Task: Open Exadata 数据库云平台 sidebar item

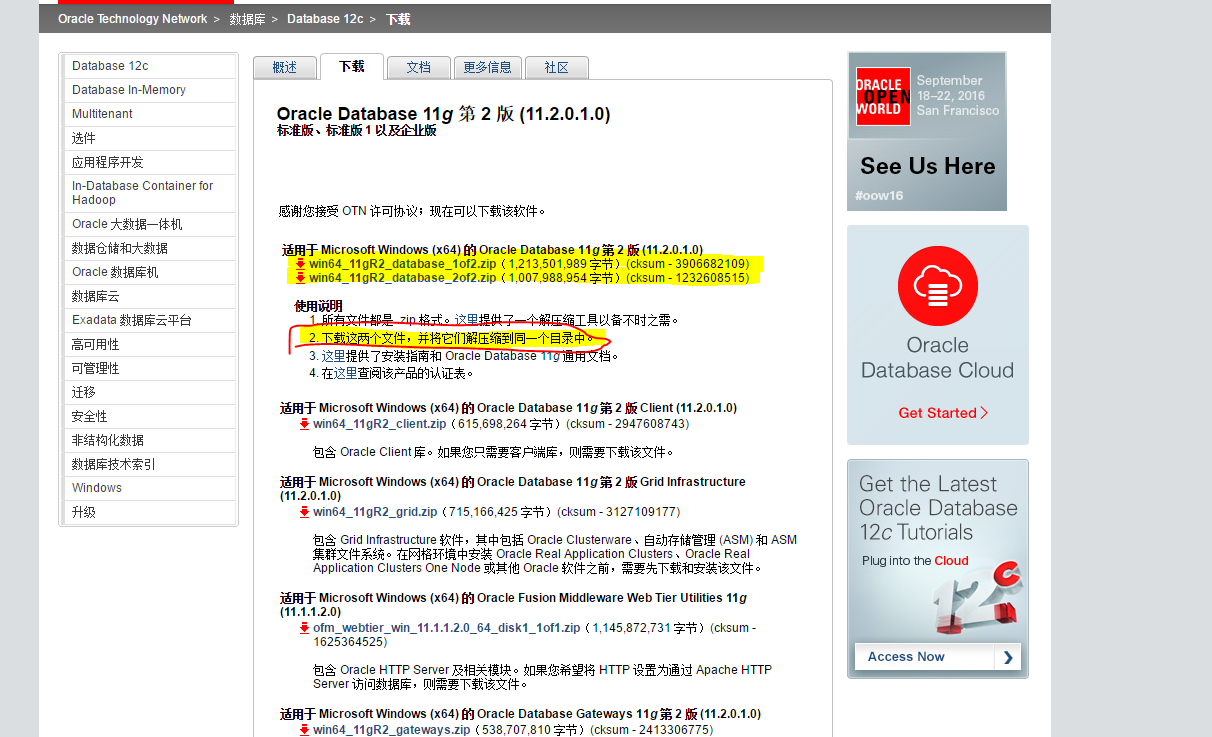Action: click(x=150, y=320)
